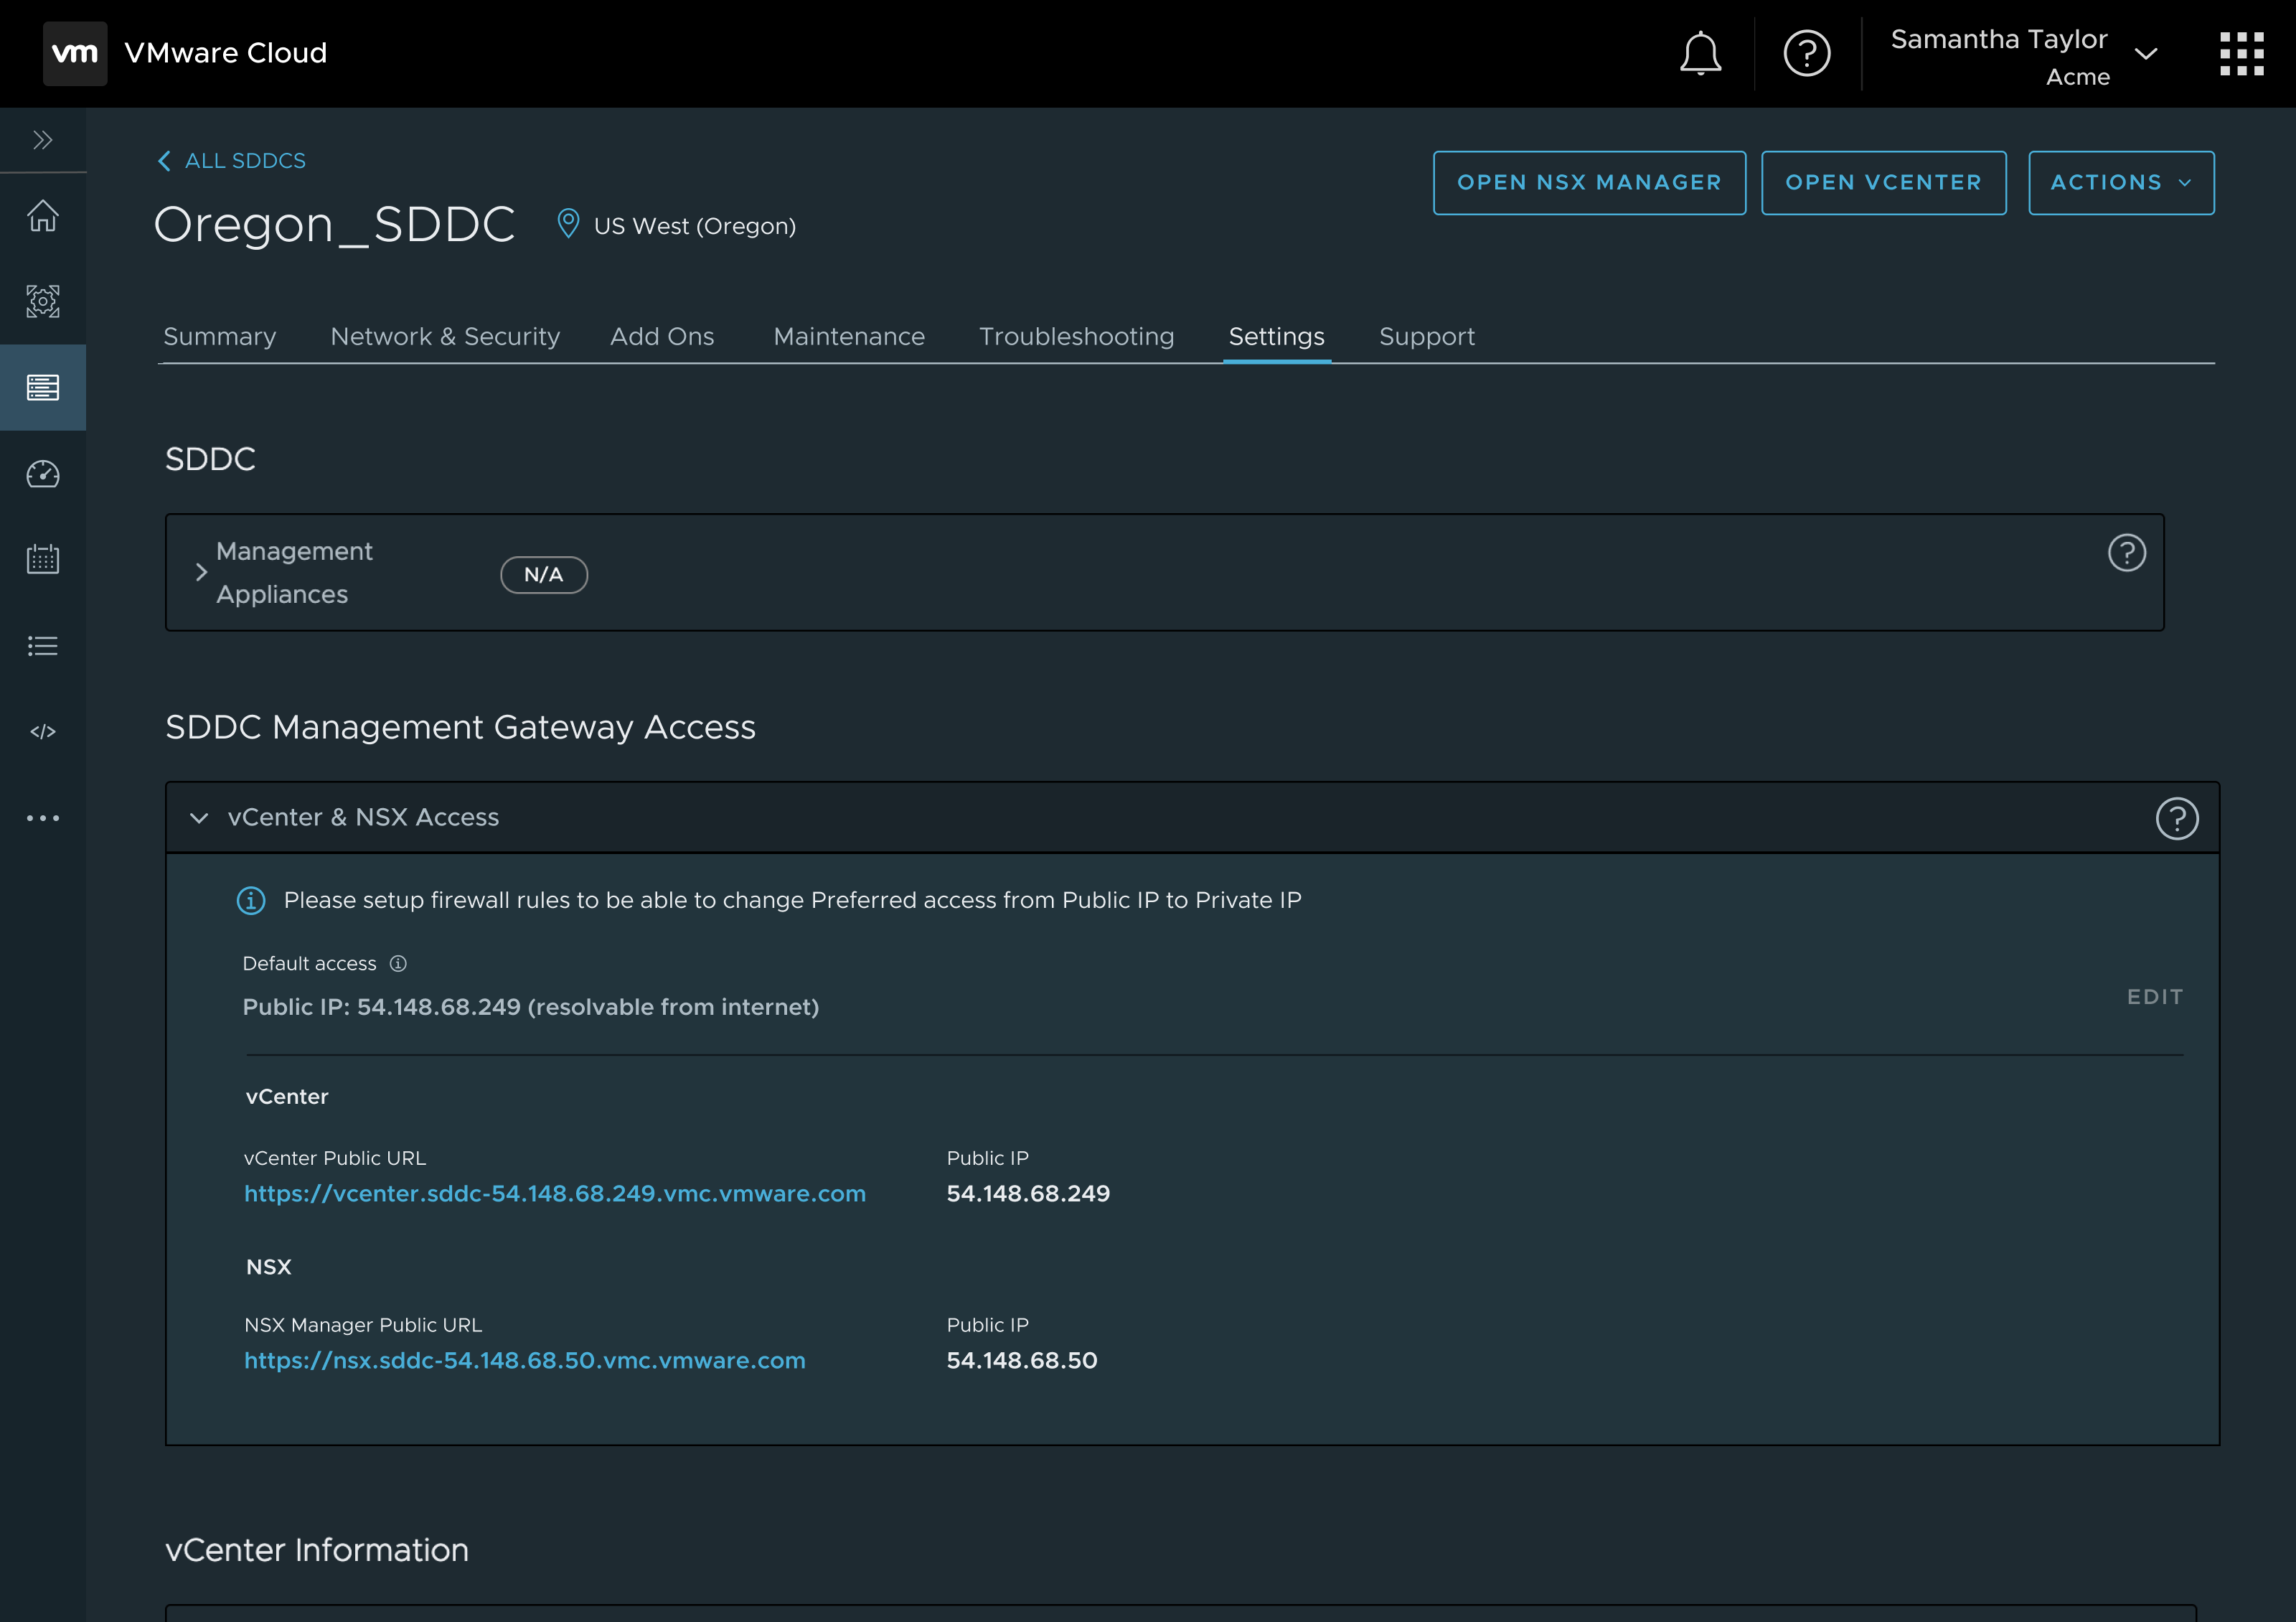
Task: Click the N/A badge
Action: click(x=543, y=574)
